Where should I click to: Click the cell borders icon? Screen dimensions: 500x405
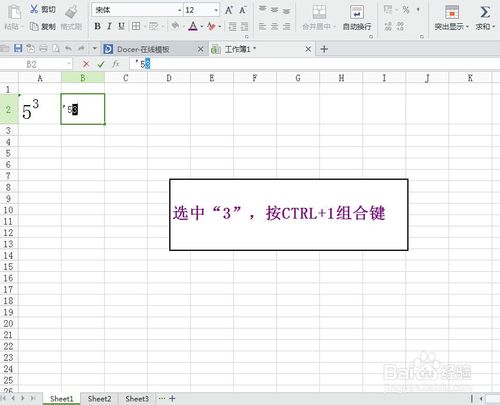tap(136, 26)
